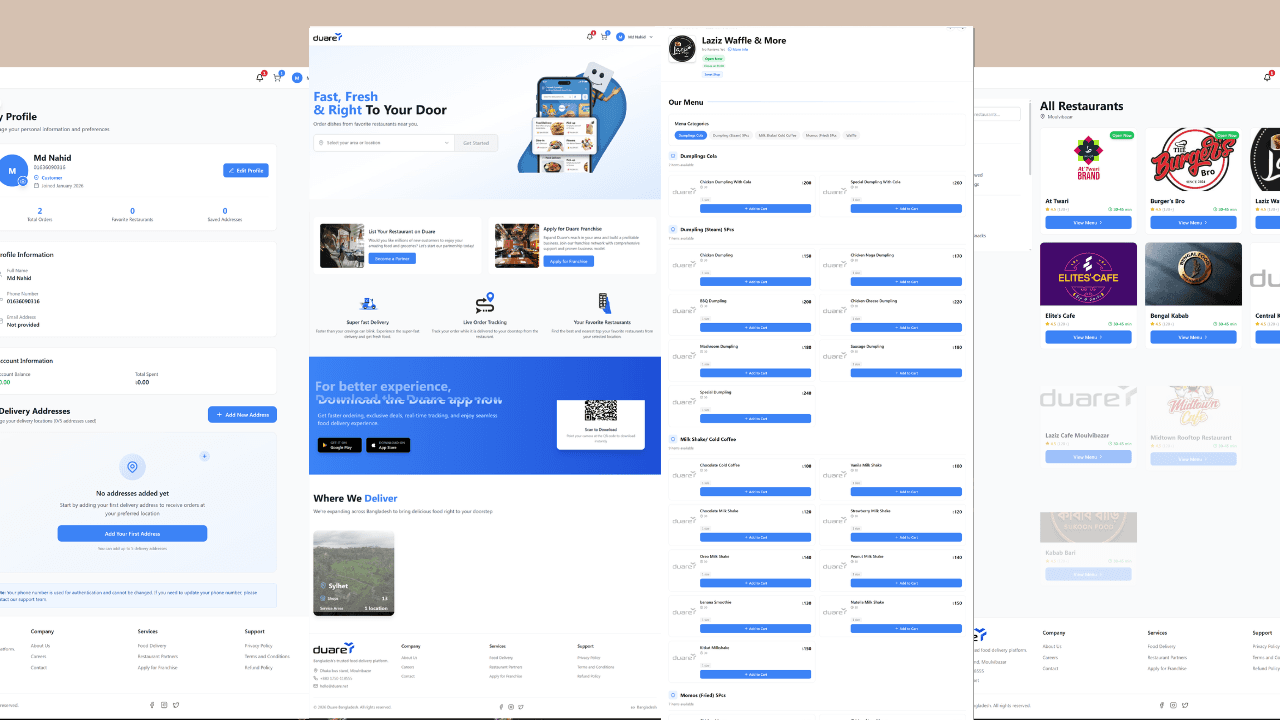The width and height of the screenshot is (1280, 720).
Task: Open the select area or location dropdown
Action: (384, 143)
